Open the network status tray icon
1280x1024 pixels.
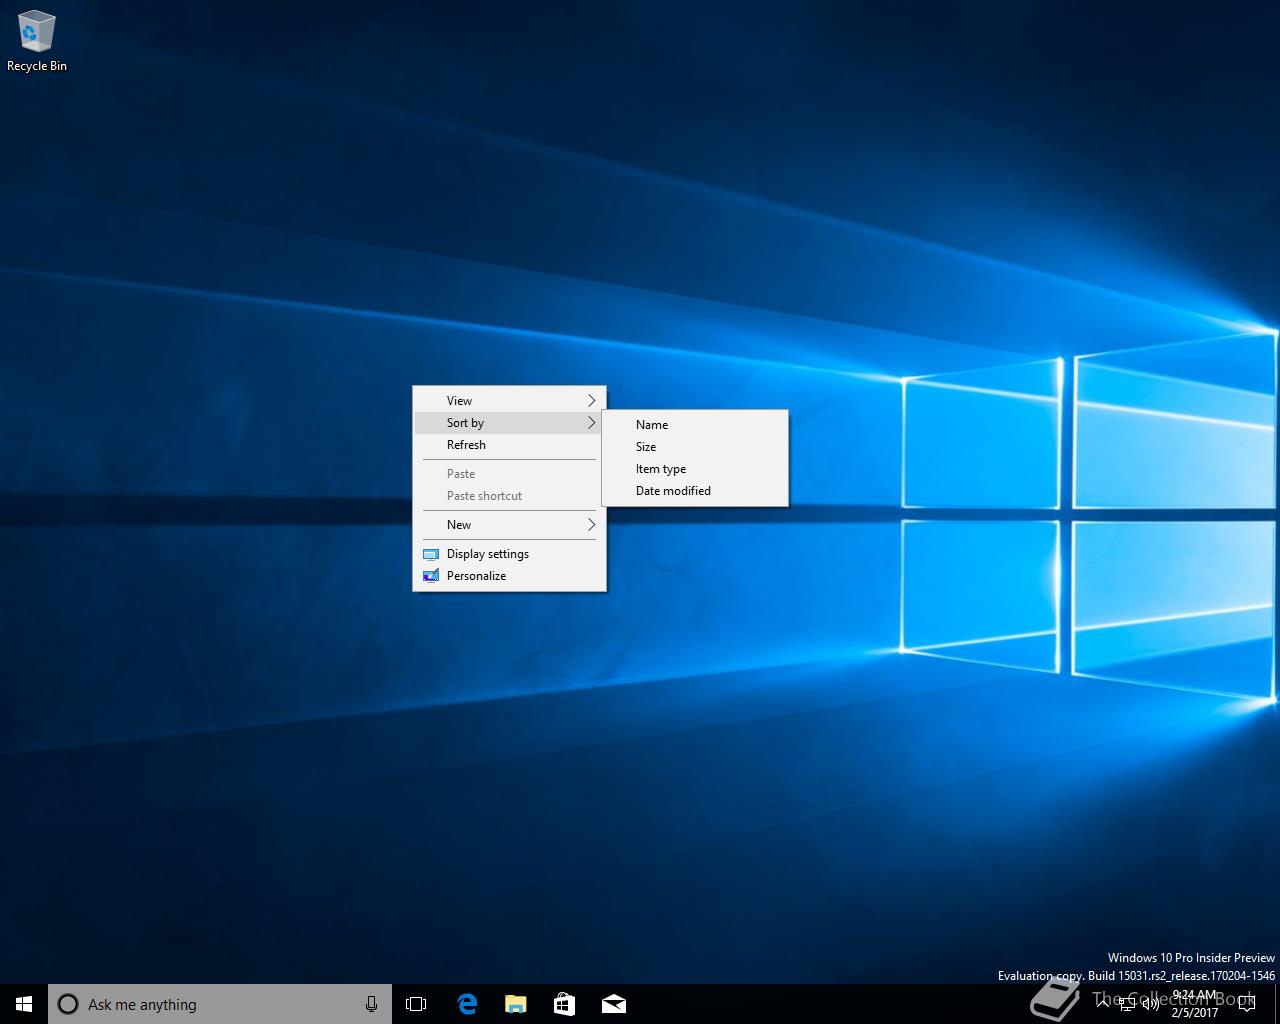coord(1127,1004)
